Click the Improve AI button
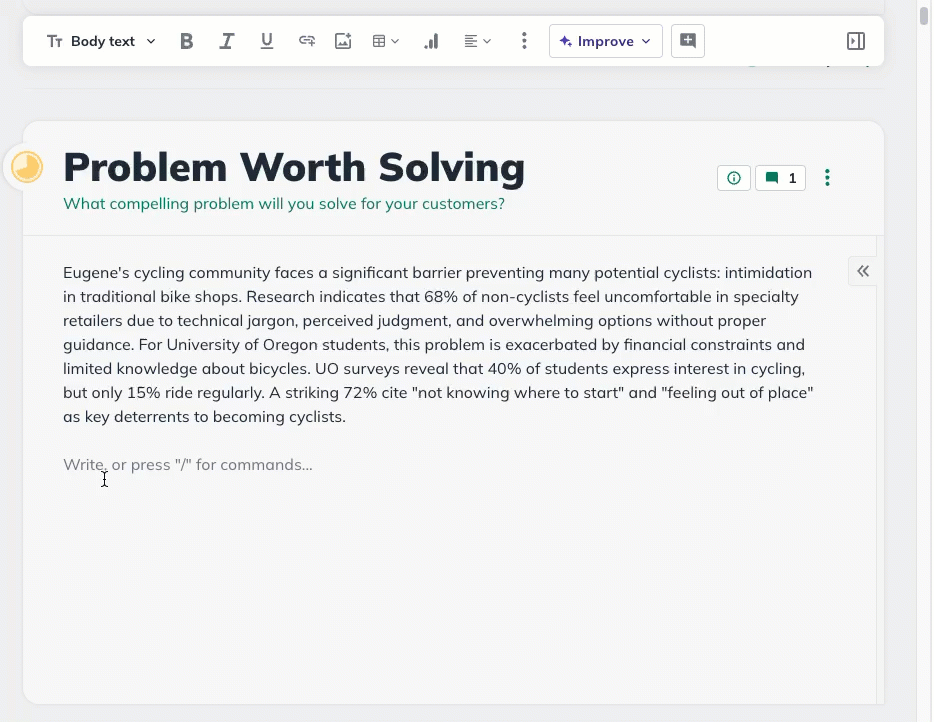Image resolution: width=934 pixels, height=722 pixels. (605, 41)
